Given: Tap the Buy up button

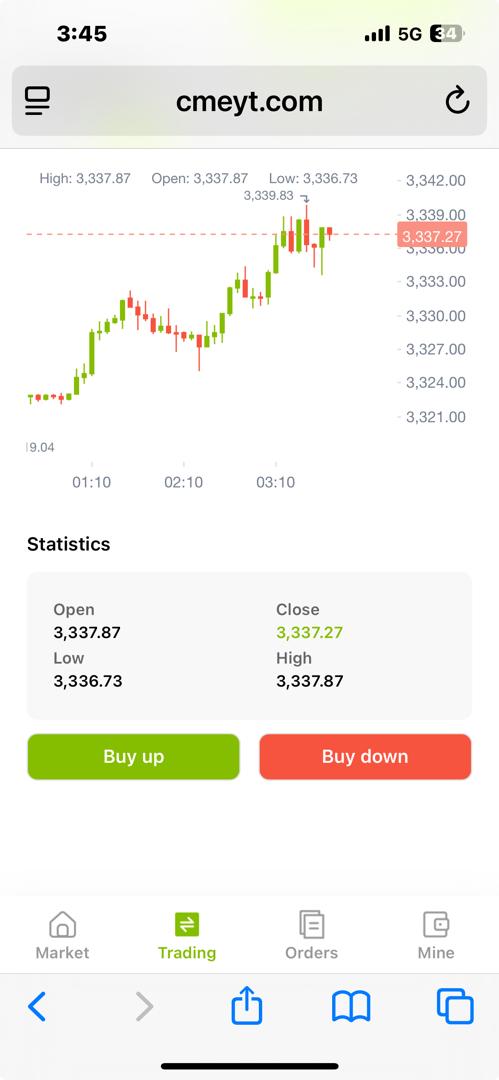Looking at the screenshot, I should pos(134,756).
